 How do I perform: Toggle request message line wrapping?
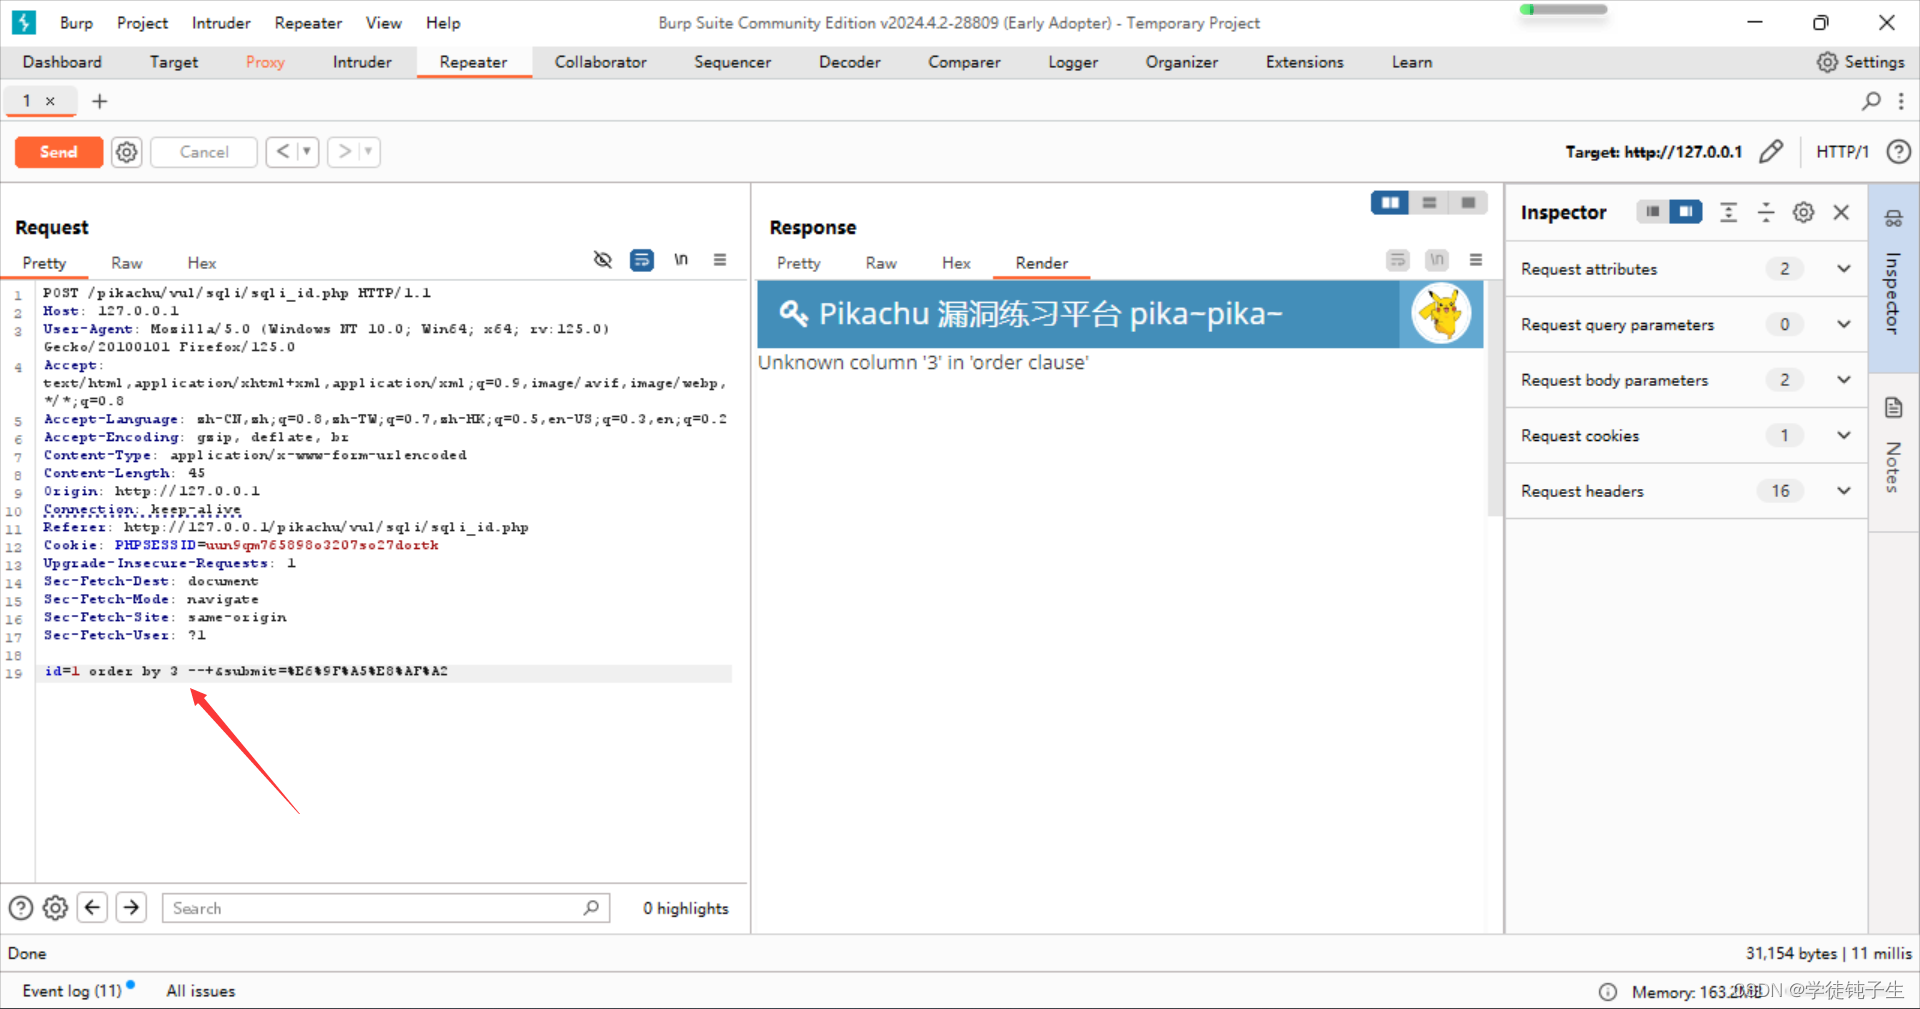point(642,260)
